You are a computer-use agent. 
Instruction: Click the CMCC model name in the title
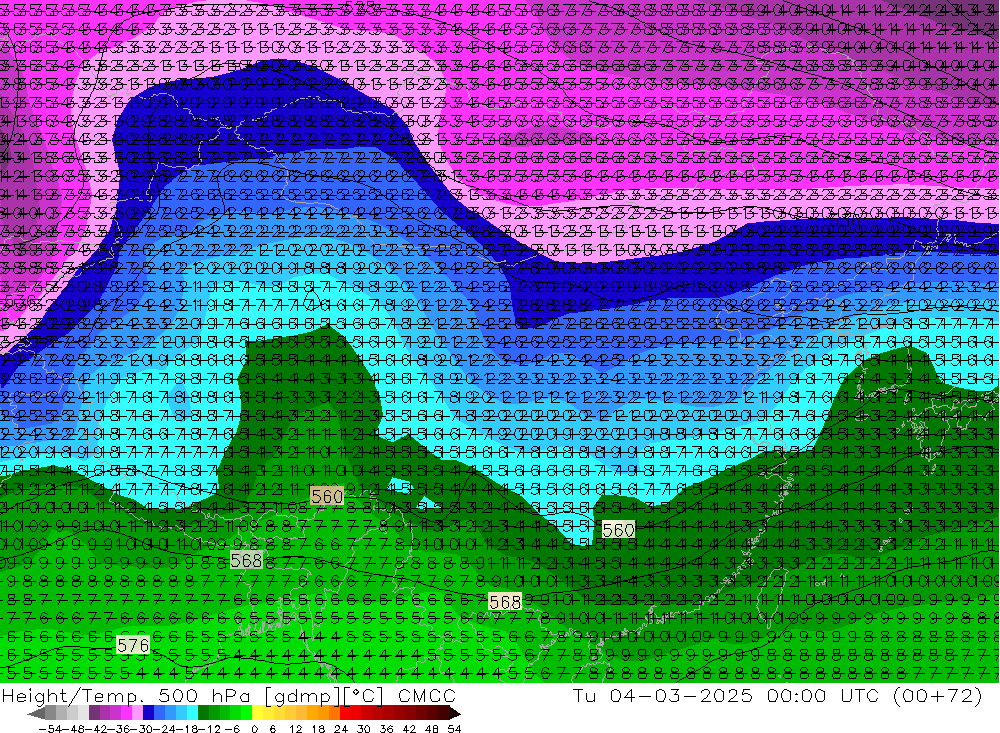click(x=427, y=696)
